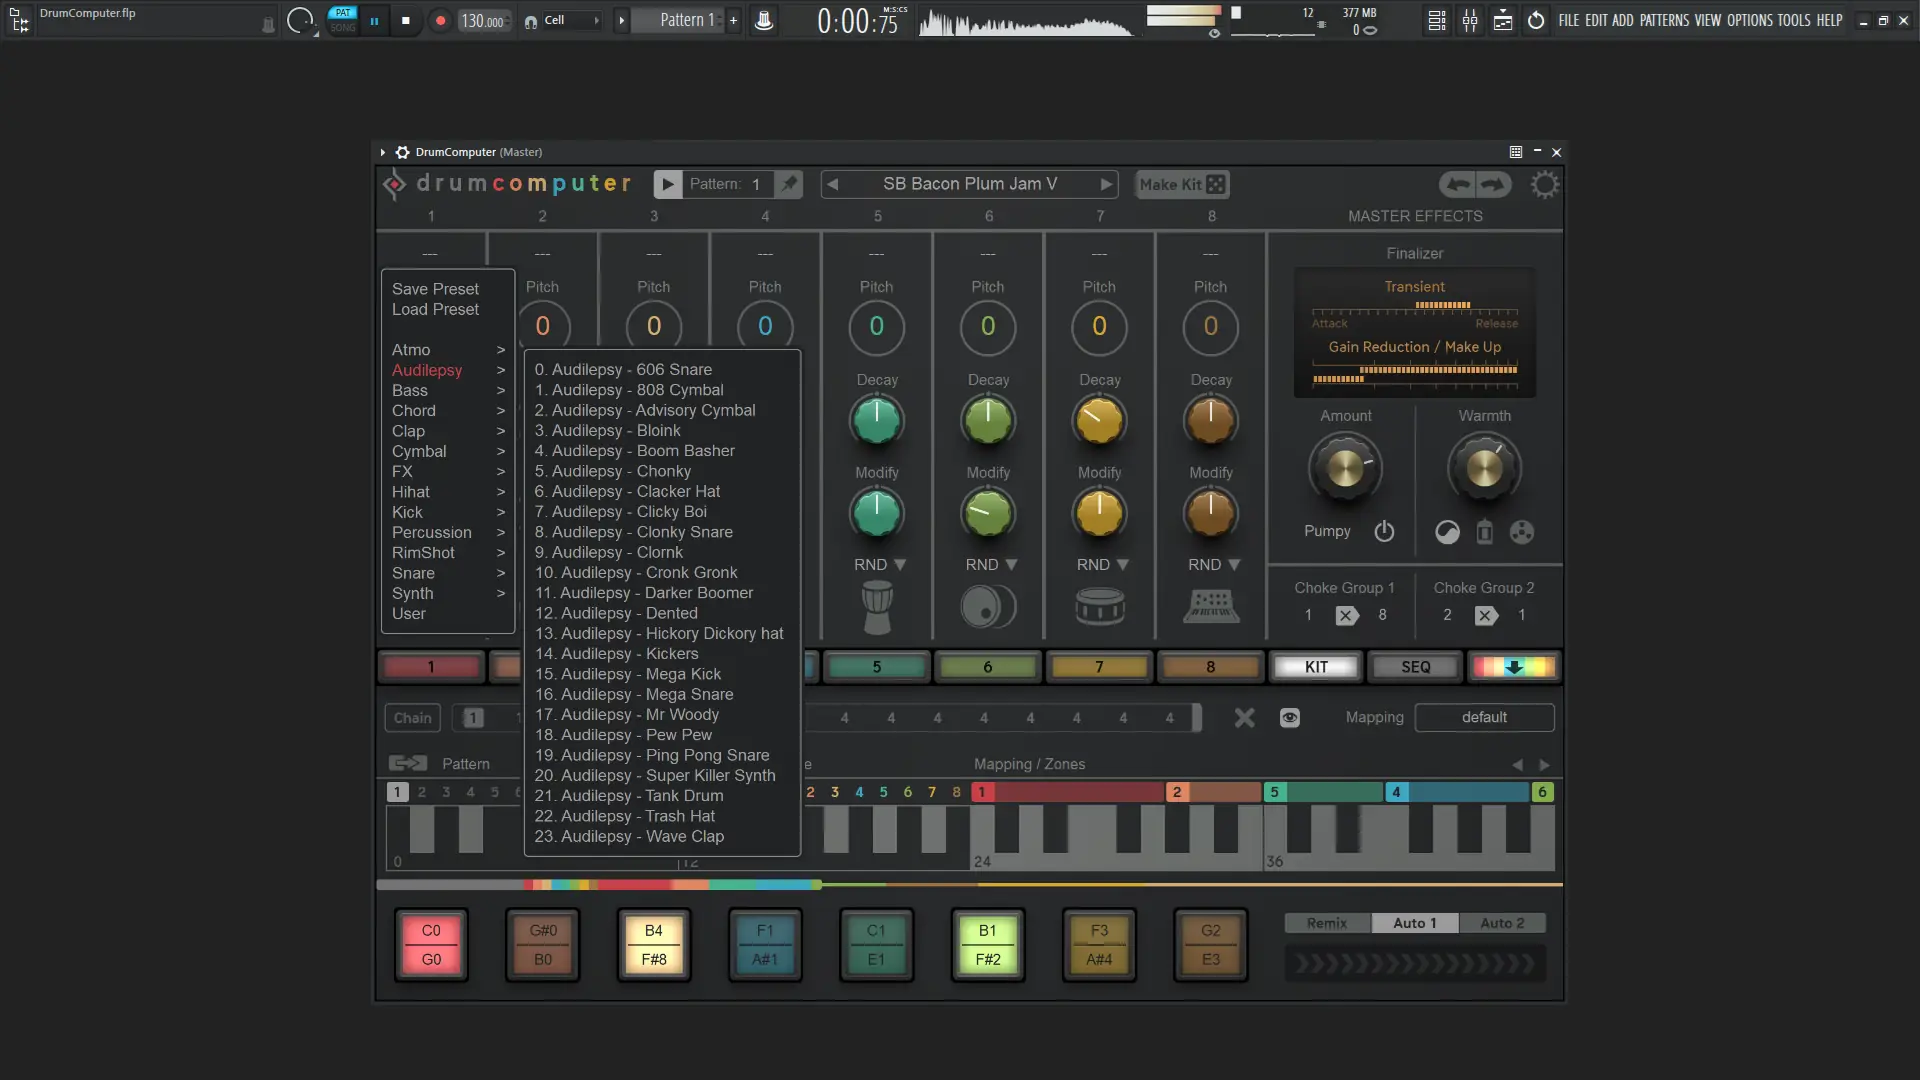
Task: Open the Mapping default dropdown
Action: click(1484, 717)
